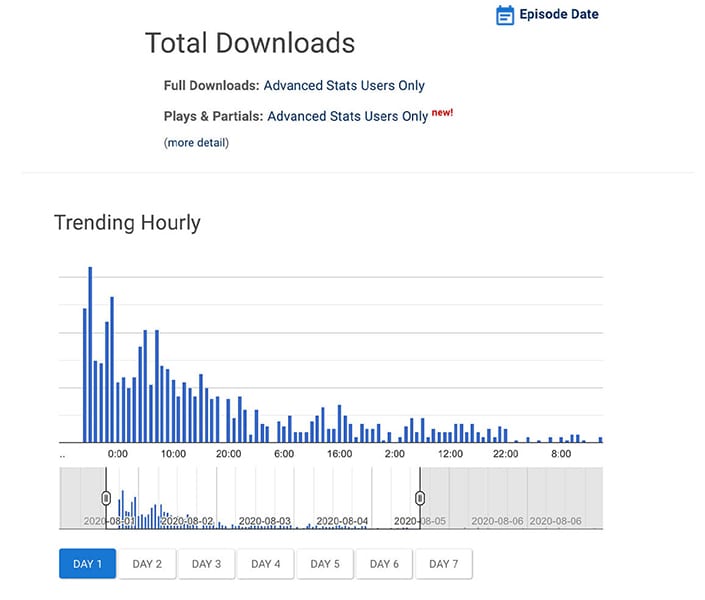Show DAY 4 hourly trend
705x600 pixels.
(x=266, y=564)
